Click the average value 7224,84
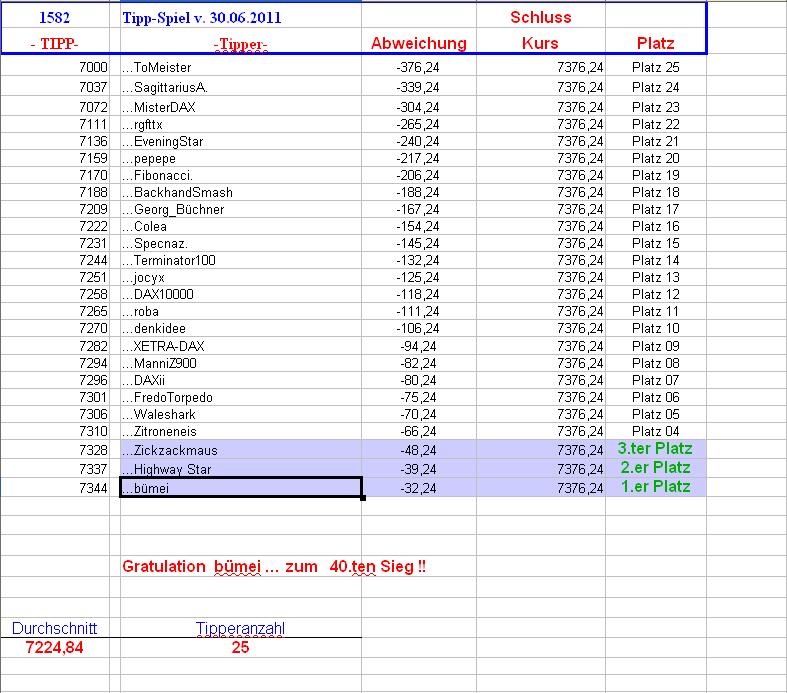 pyautogui.click(x=54, y=647)
